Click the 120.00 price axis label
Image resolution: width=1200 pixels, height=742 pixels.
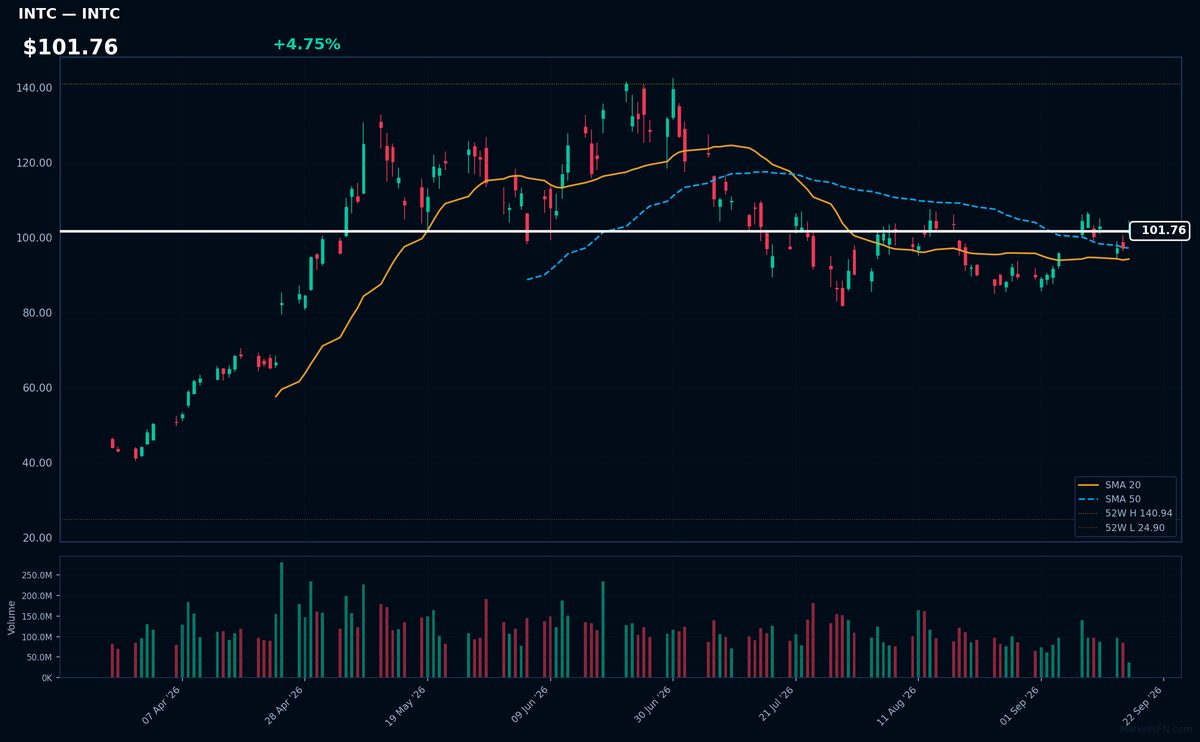coord(36,163)
